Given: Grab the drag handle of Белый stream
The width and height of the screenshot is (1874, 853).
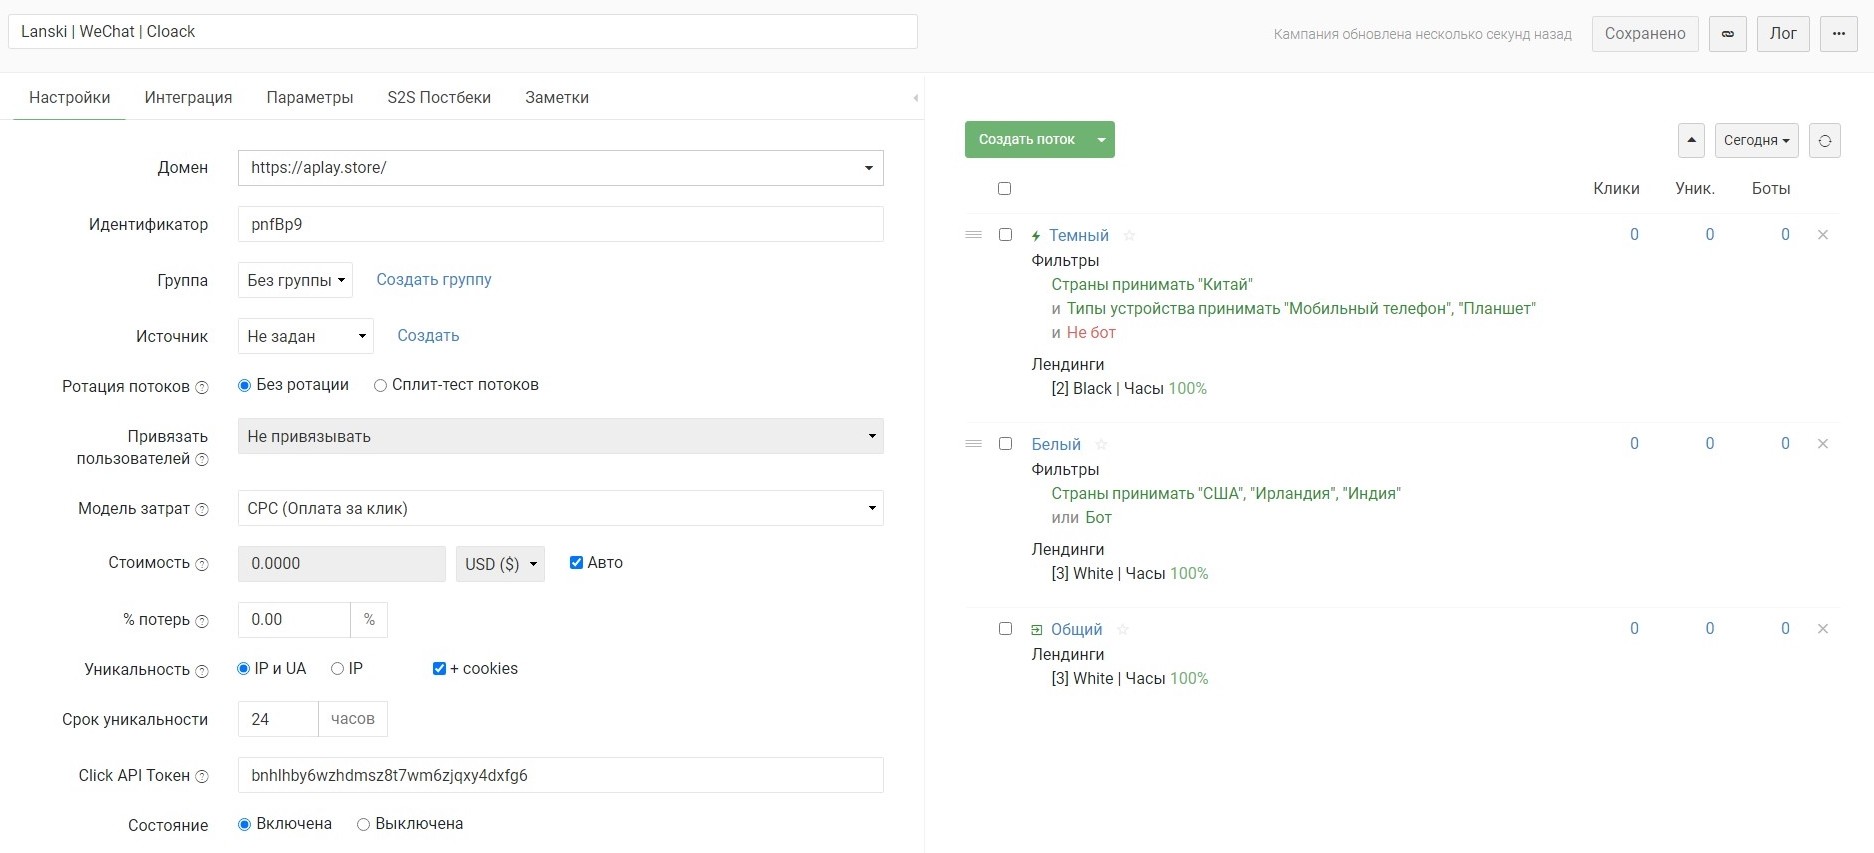Looking at the screenshot, I should pos(973,444).
